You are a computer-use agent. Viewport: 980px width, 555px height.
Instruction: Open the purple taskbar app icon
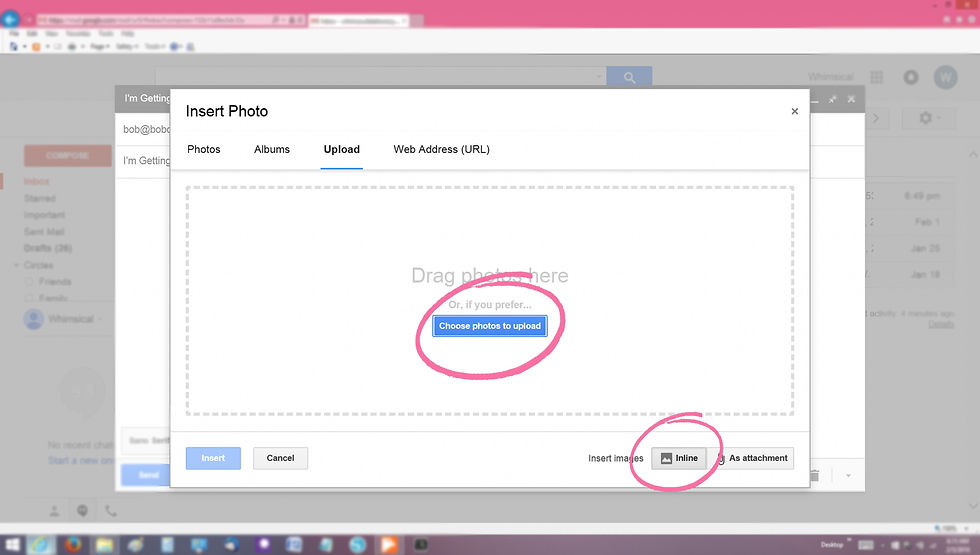click(x=263, y=545)
